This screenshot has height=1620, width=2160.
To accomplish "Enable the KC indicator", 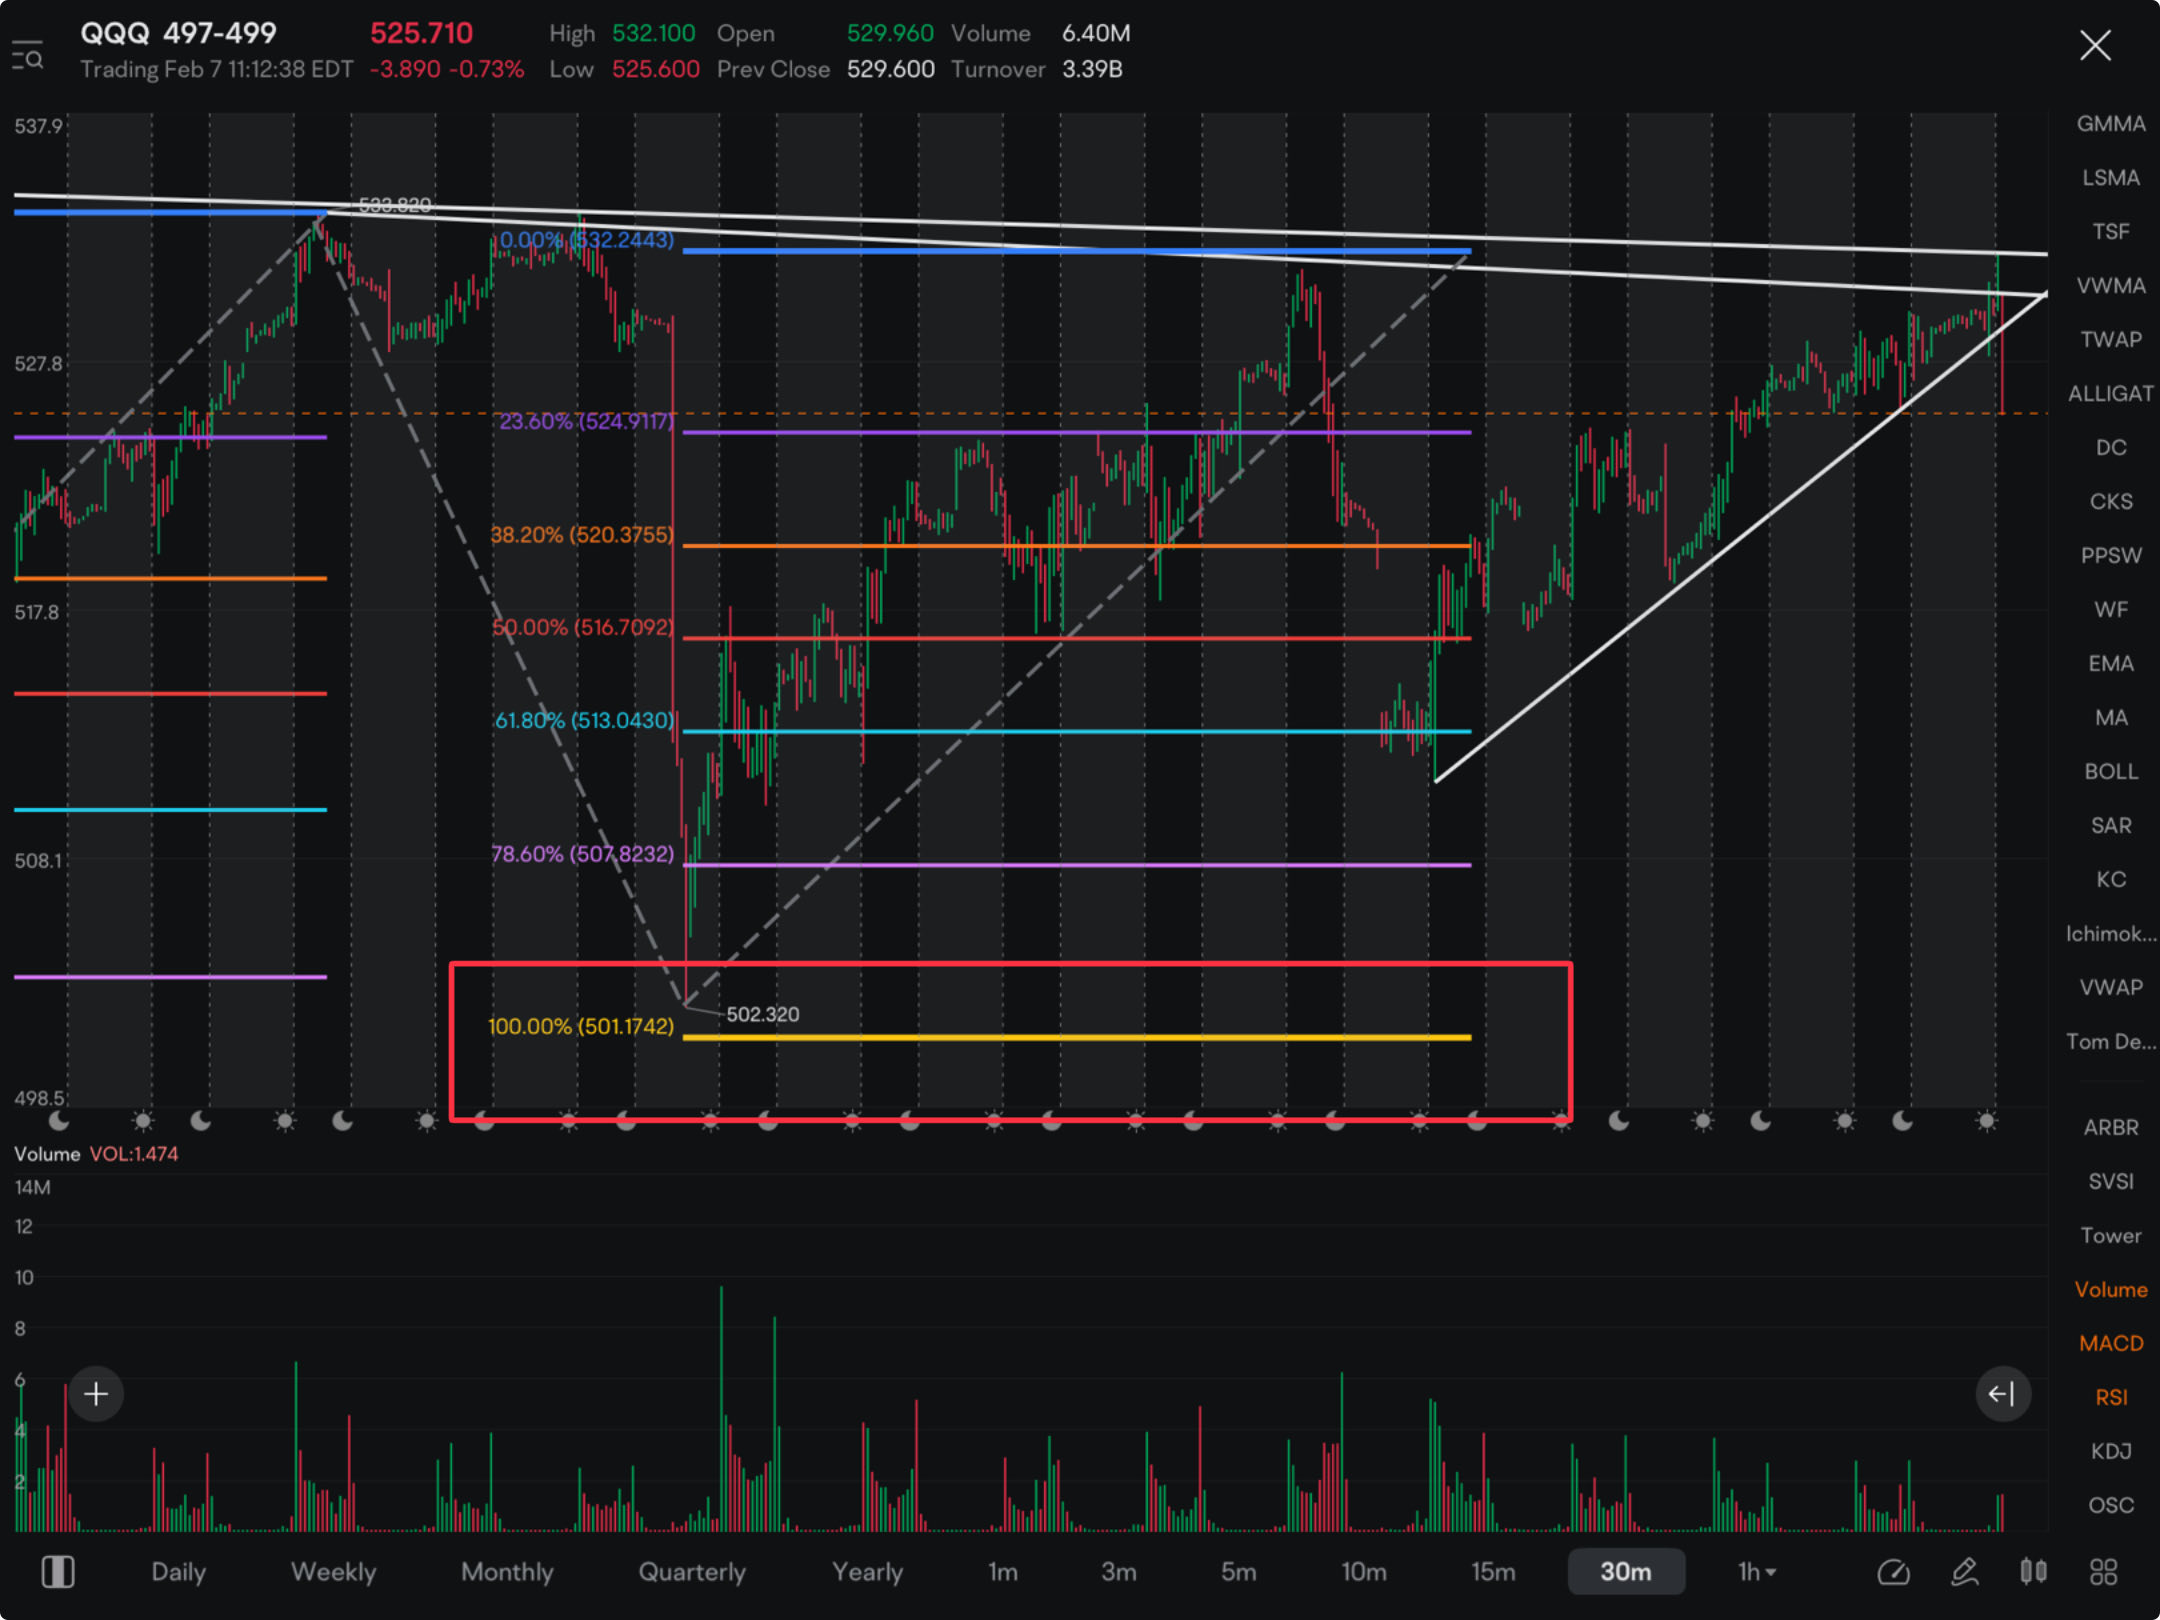I will [2111, 880].
